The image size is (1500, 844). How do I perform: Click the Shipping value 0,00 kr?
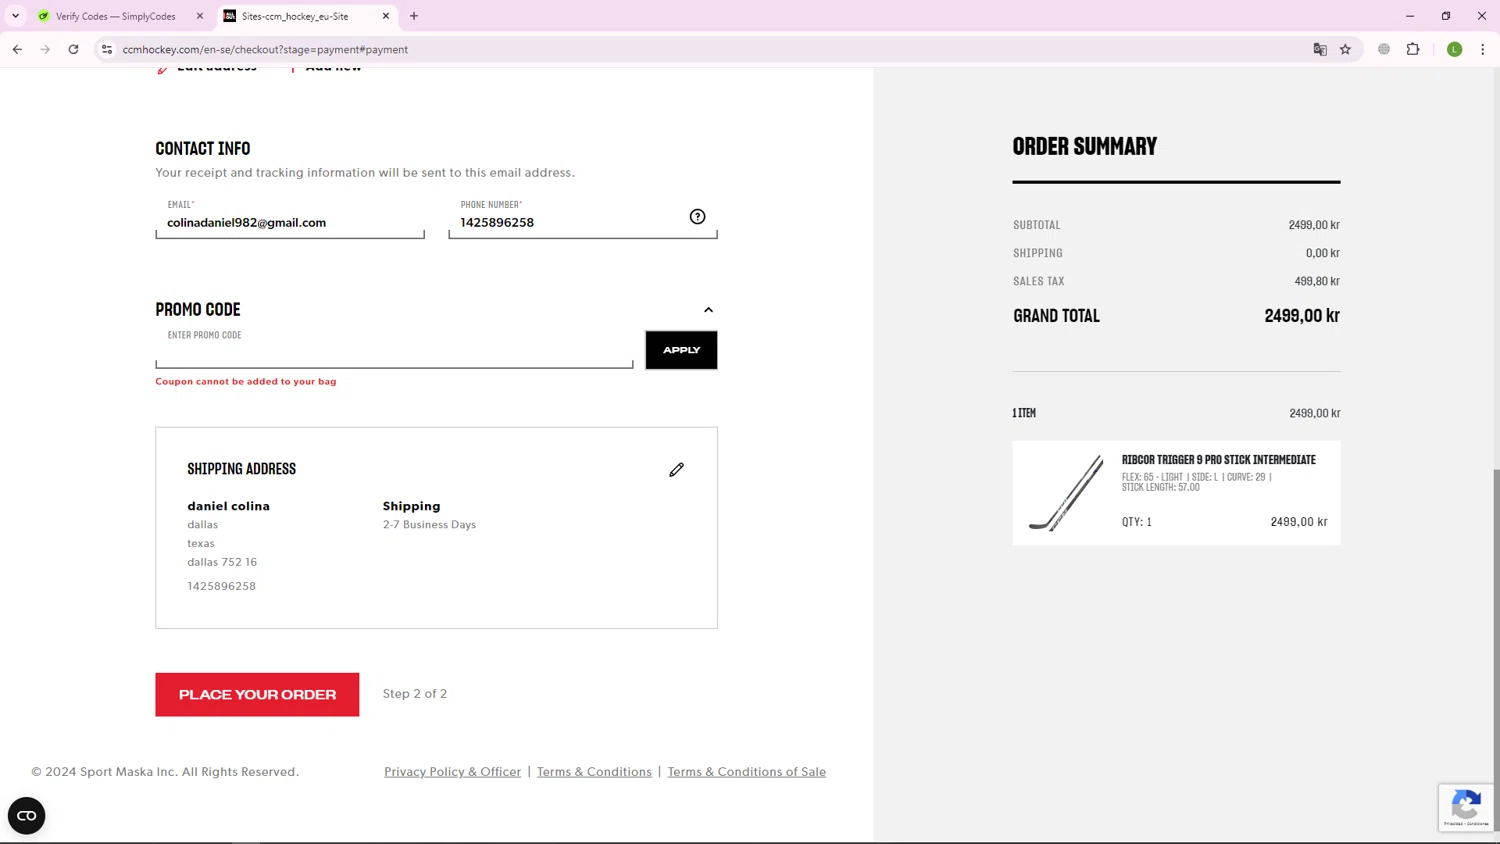coord(1323,253)
